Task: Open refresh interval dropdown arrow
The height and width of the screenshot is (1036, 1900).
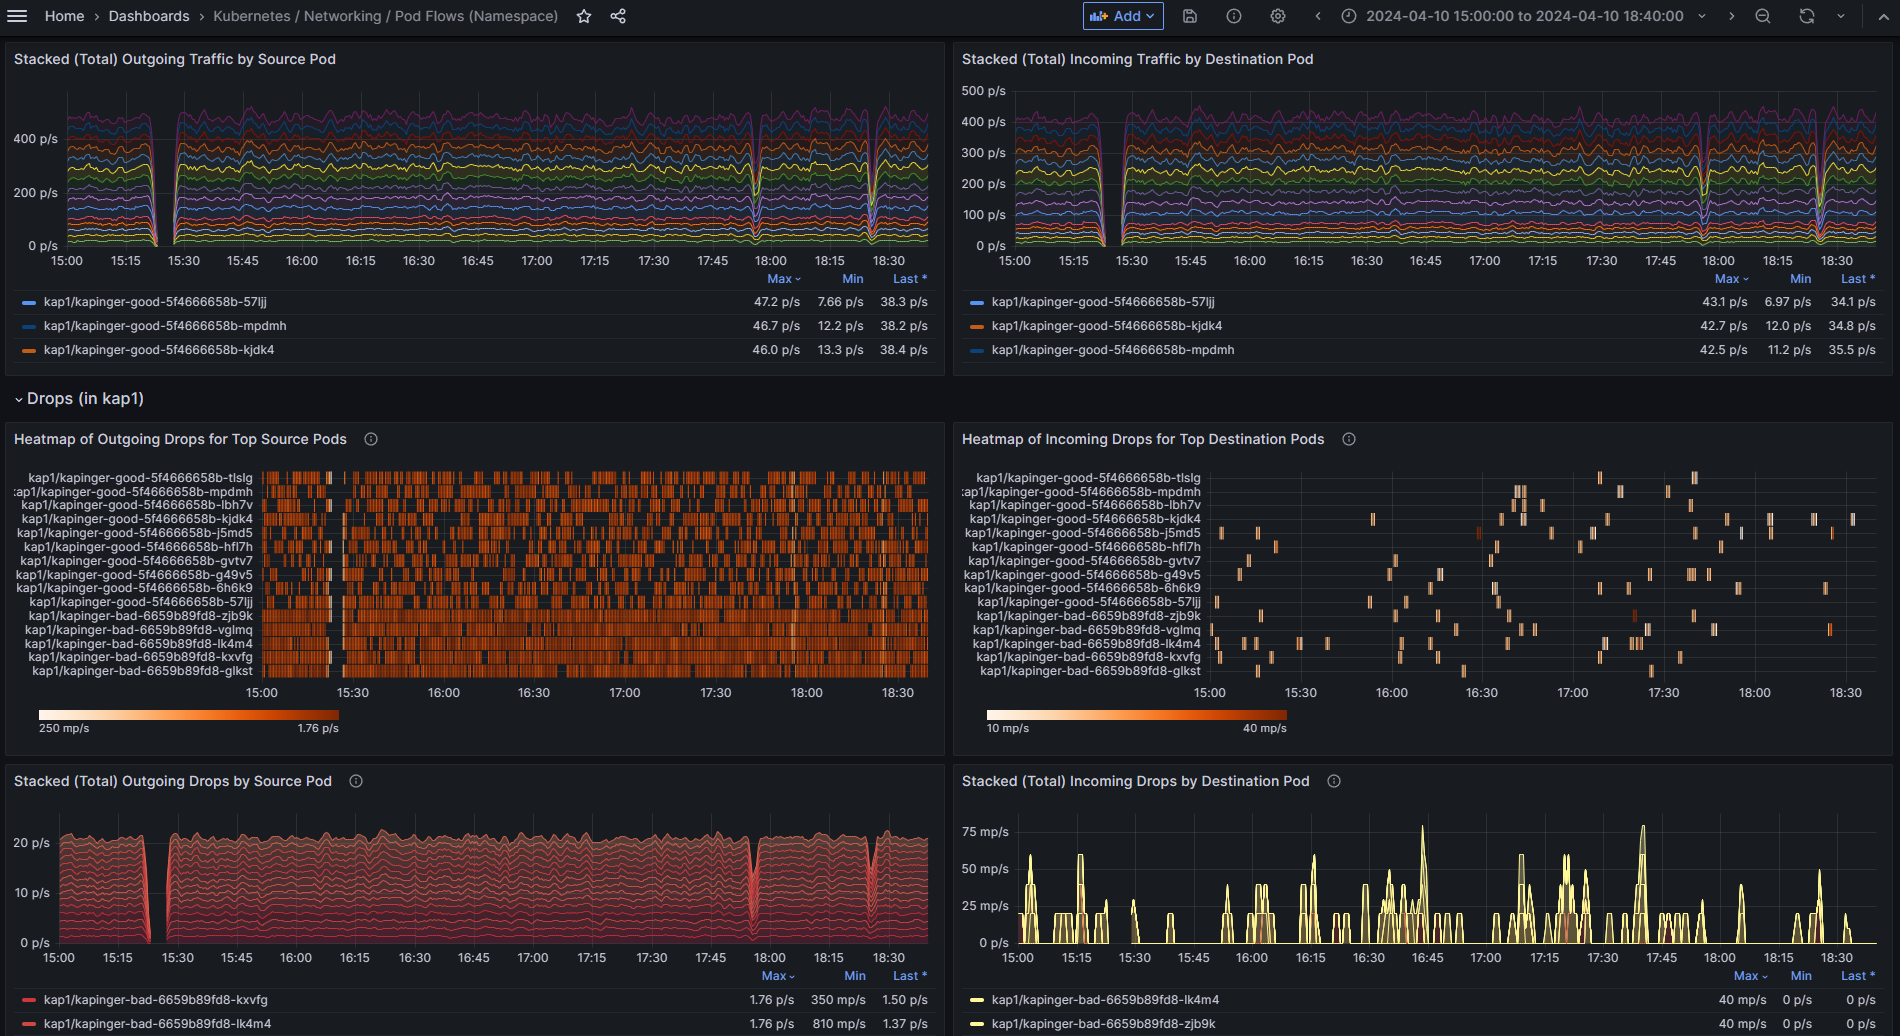Action: coord(1841,16)
